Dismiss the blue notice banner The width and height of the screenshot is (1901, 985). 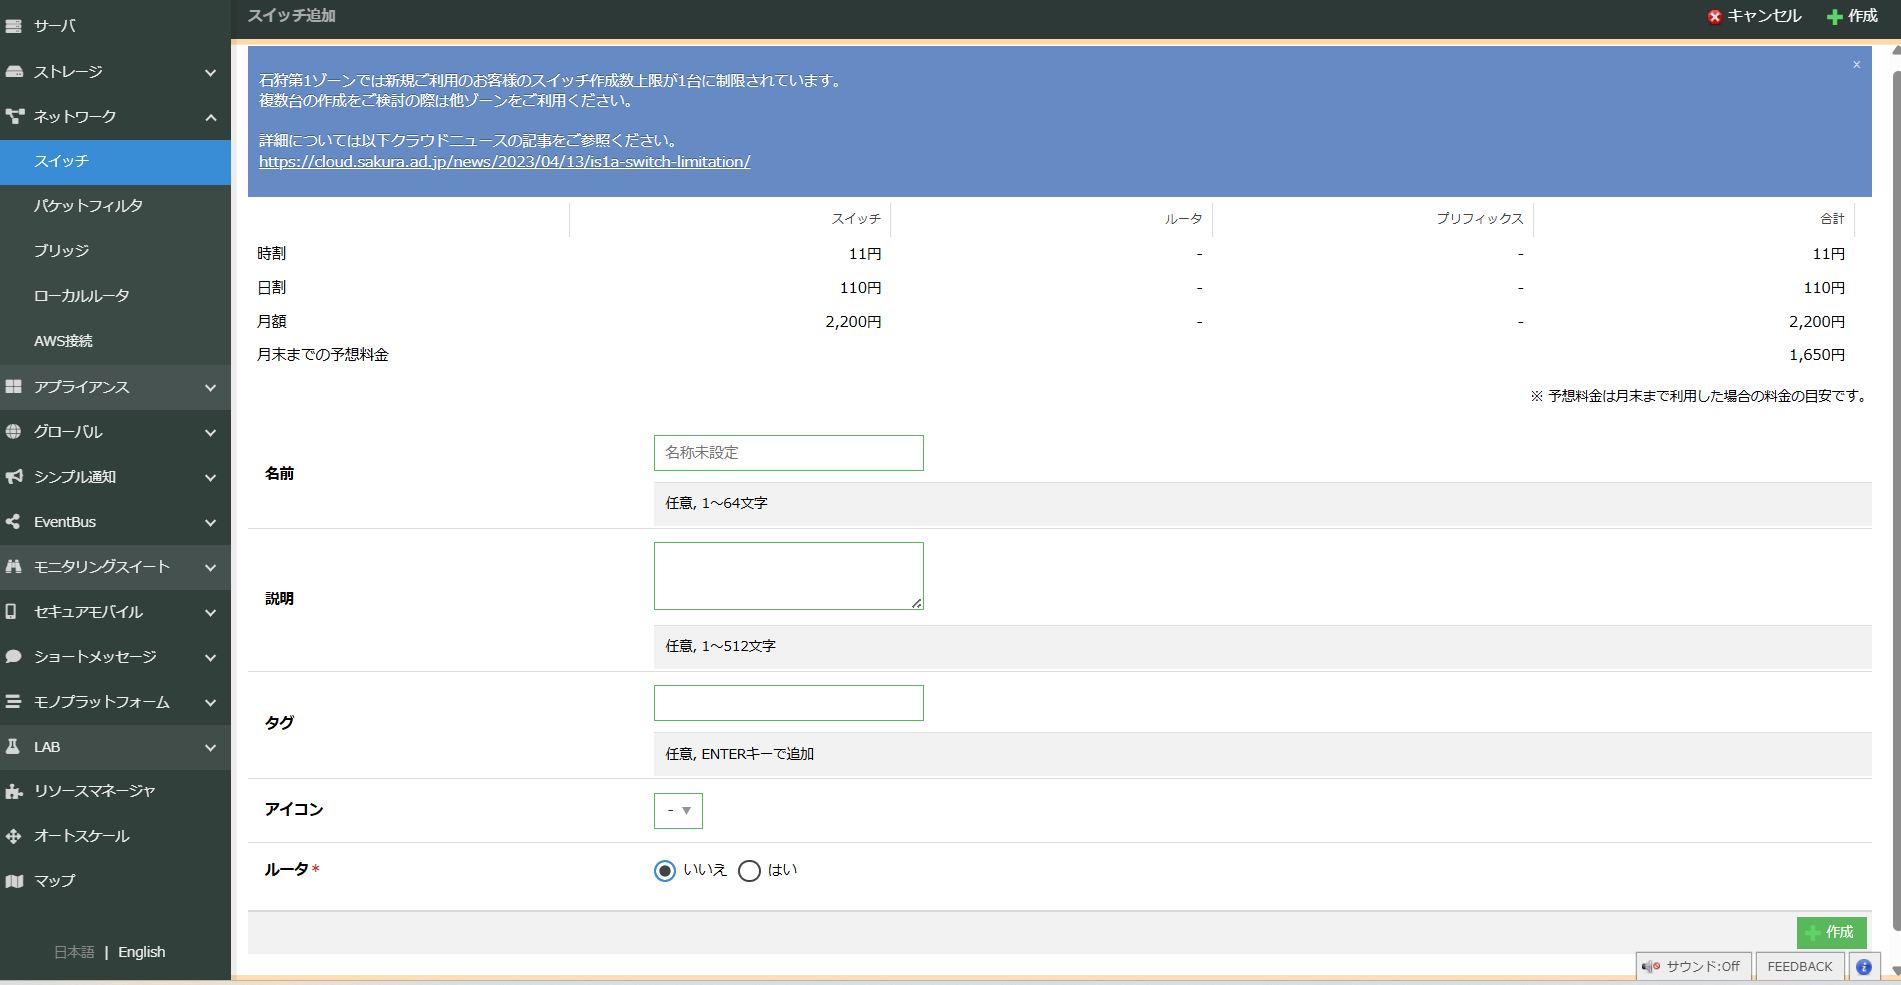1857,65
